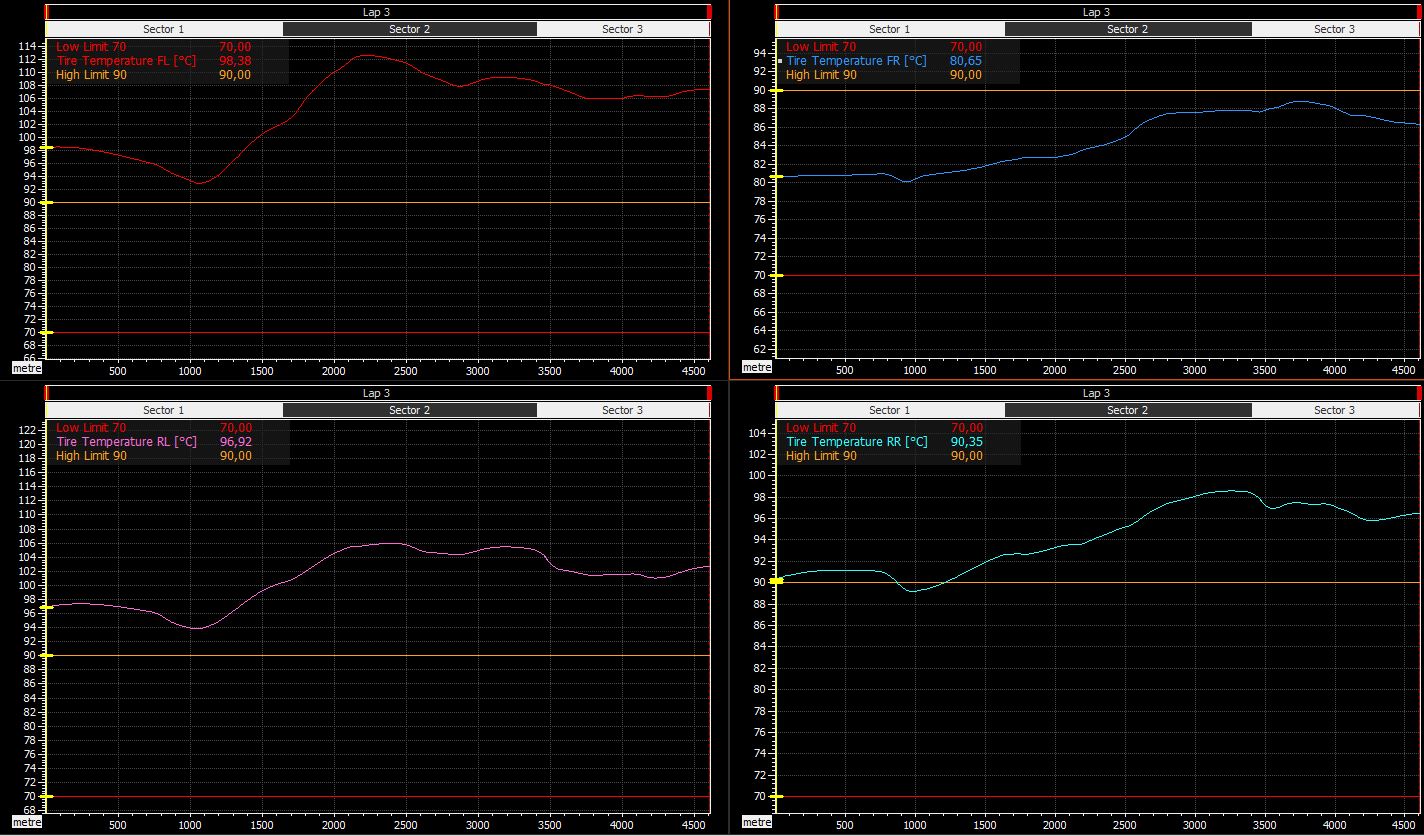This screenshot has width=1424, height=836.
Task: Click the metre axis label under RL graph
Action: coord(27,822)
